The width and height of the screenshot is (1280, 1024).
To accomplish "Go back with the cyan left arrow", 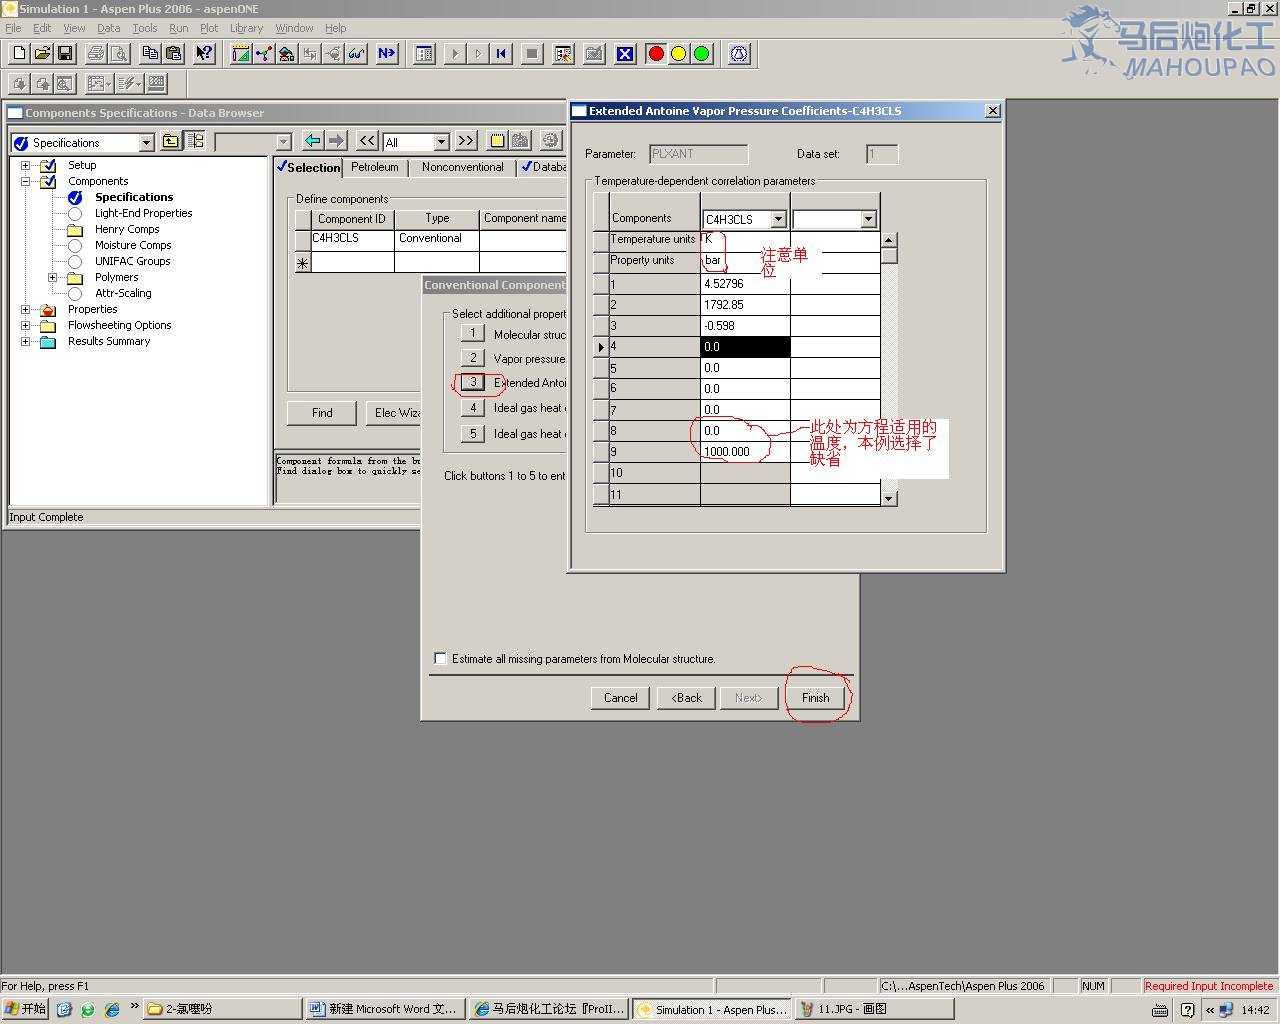I will click(312, 141).
